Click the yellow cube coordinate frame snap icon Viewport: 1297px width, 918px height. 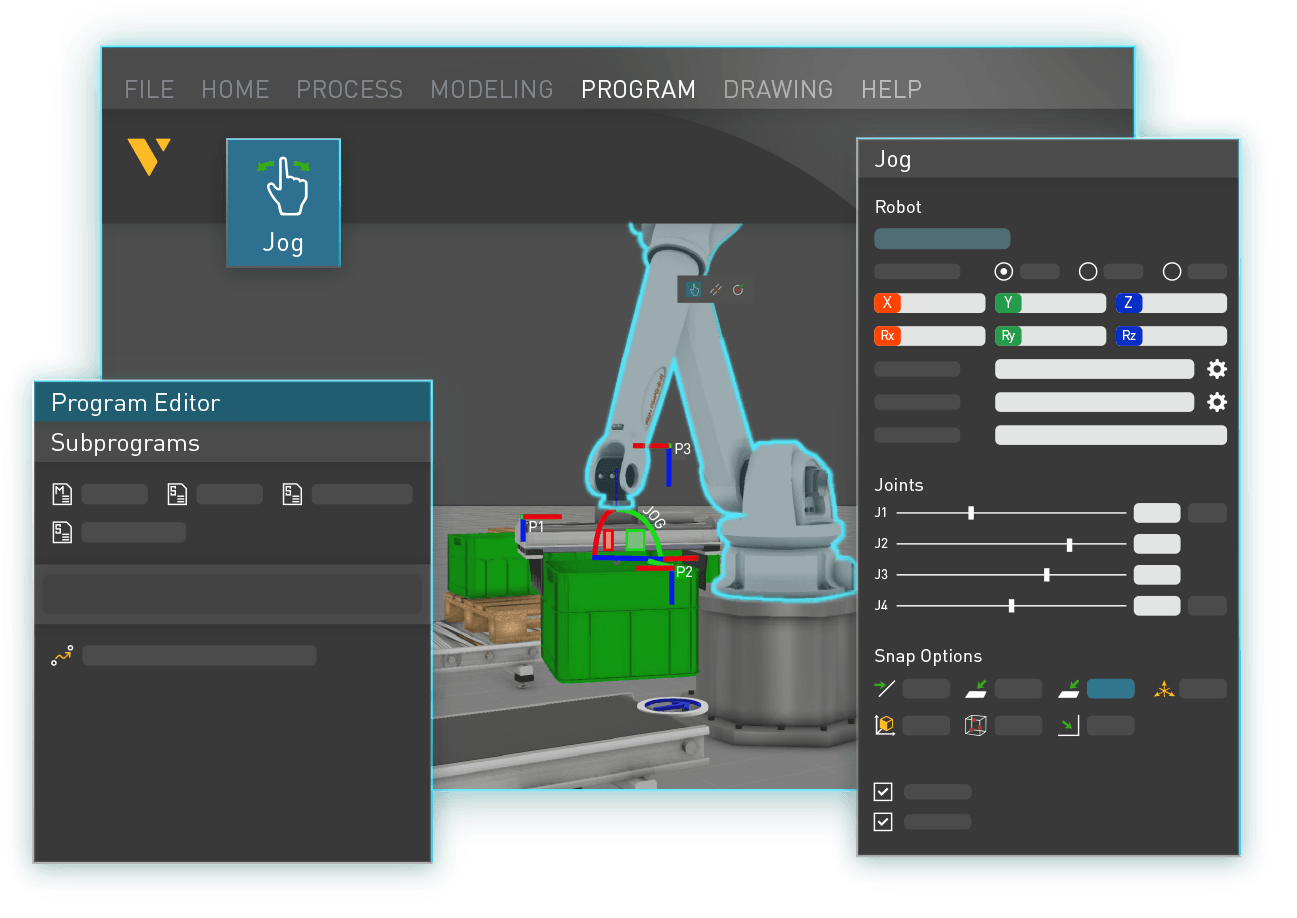[x=884, y=726]
